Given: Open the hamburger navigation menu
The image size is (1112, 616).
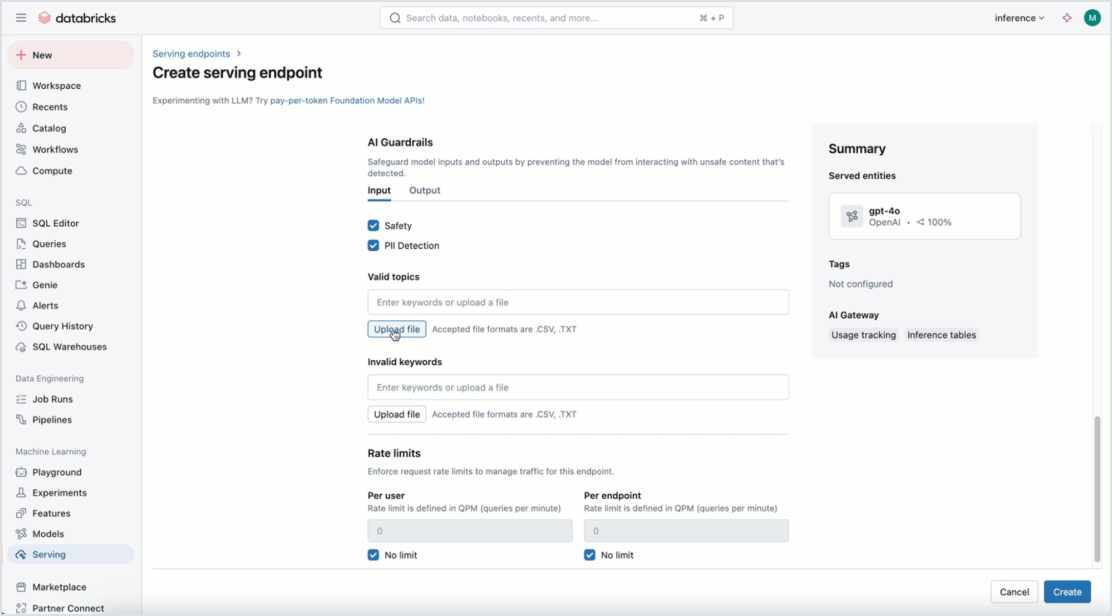Looking at the screenshot, I should point(21,18).
